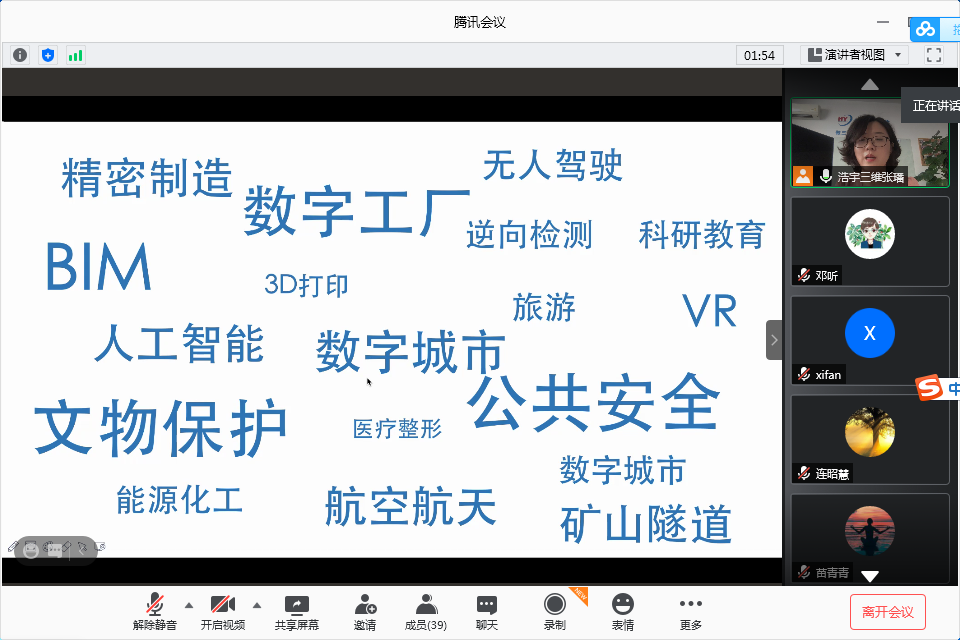Click the blue security shield icon

coord(48,55)
